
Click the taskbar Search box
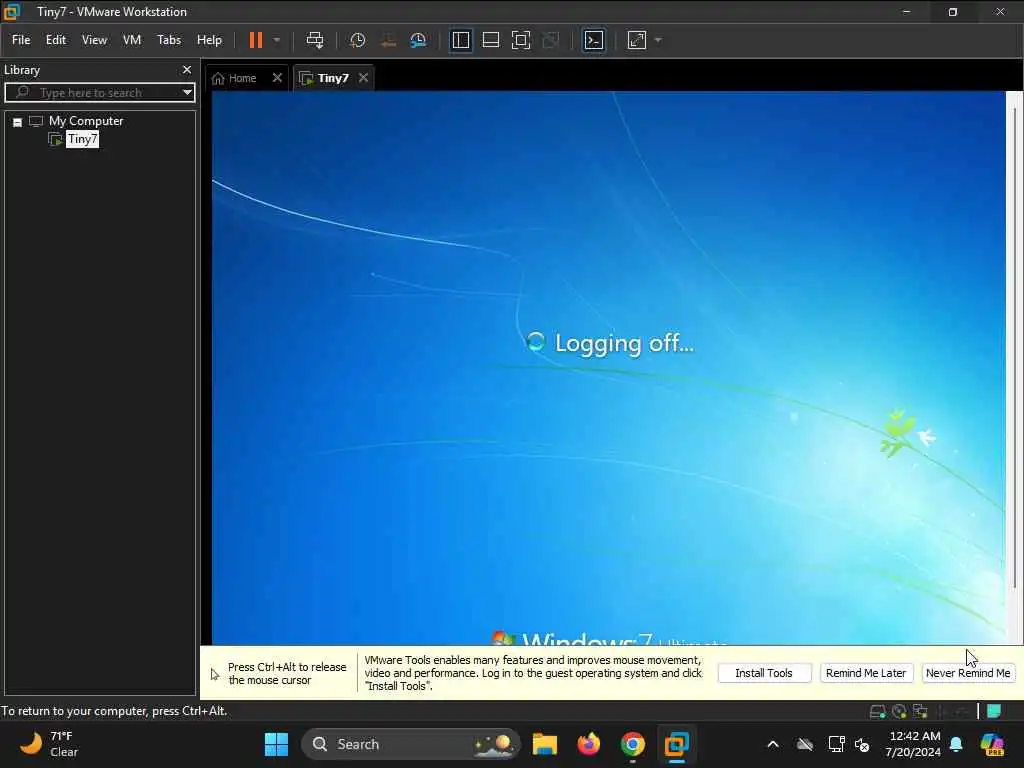pyautogui.click(x=411, y=744)
